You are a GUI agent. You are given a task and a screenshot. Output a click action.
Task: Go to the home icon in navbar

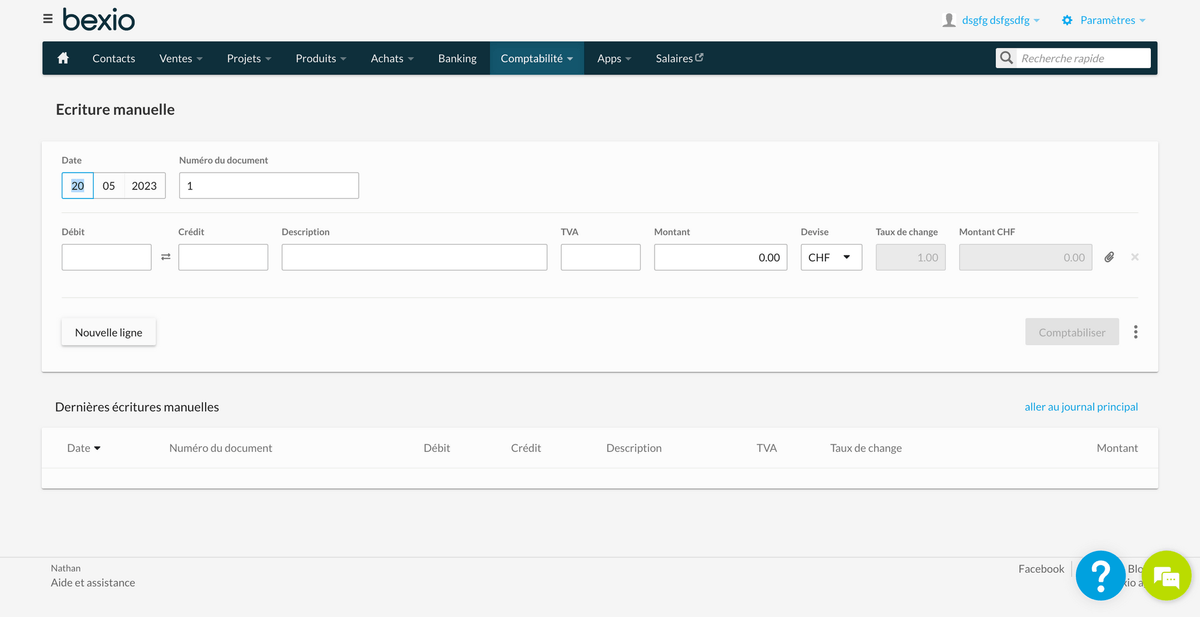[63, 58]
